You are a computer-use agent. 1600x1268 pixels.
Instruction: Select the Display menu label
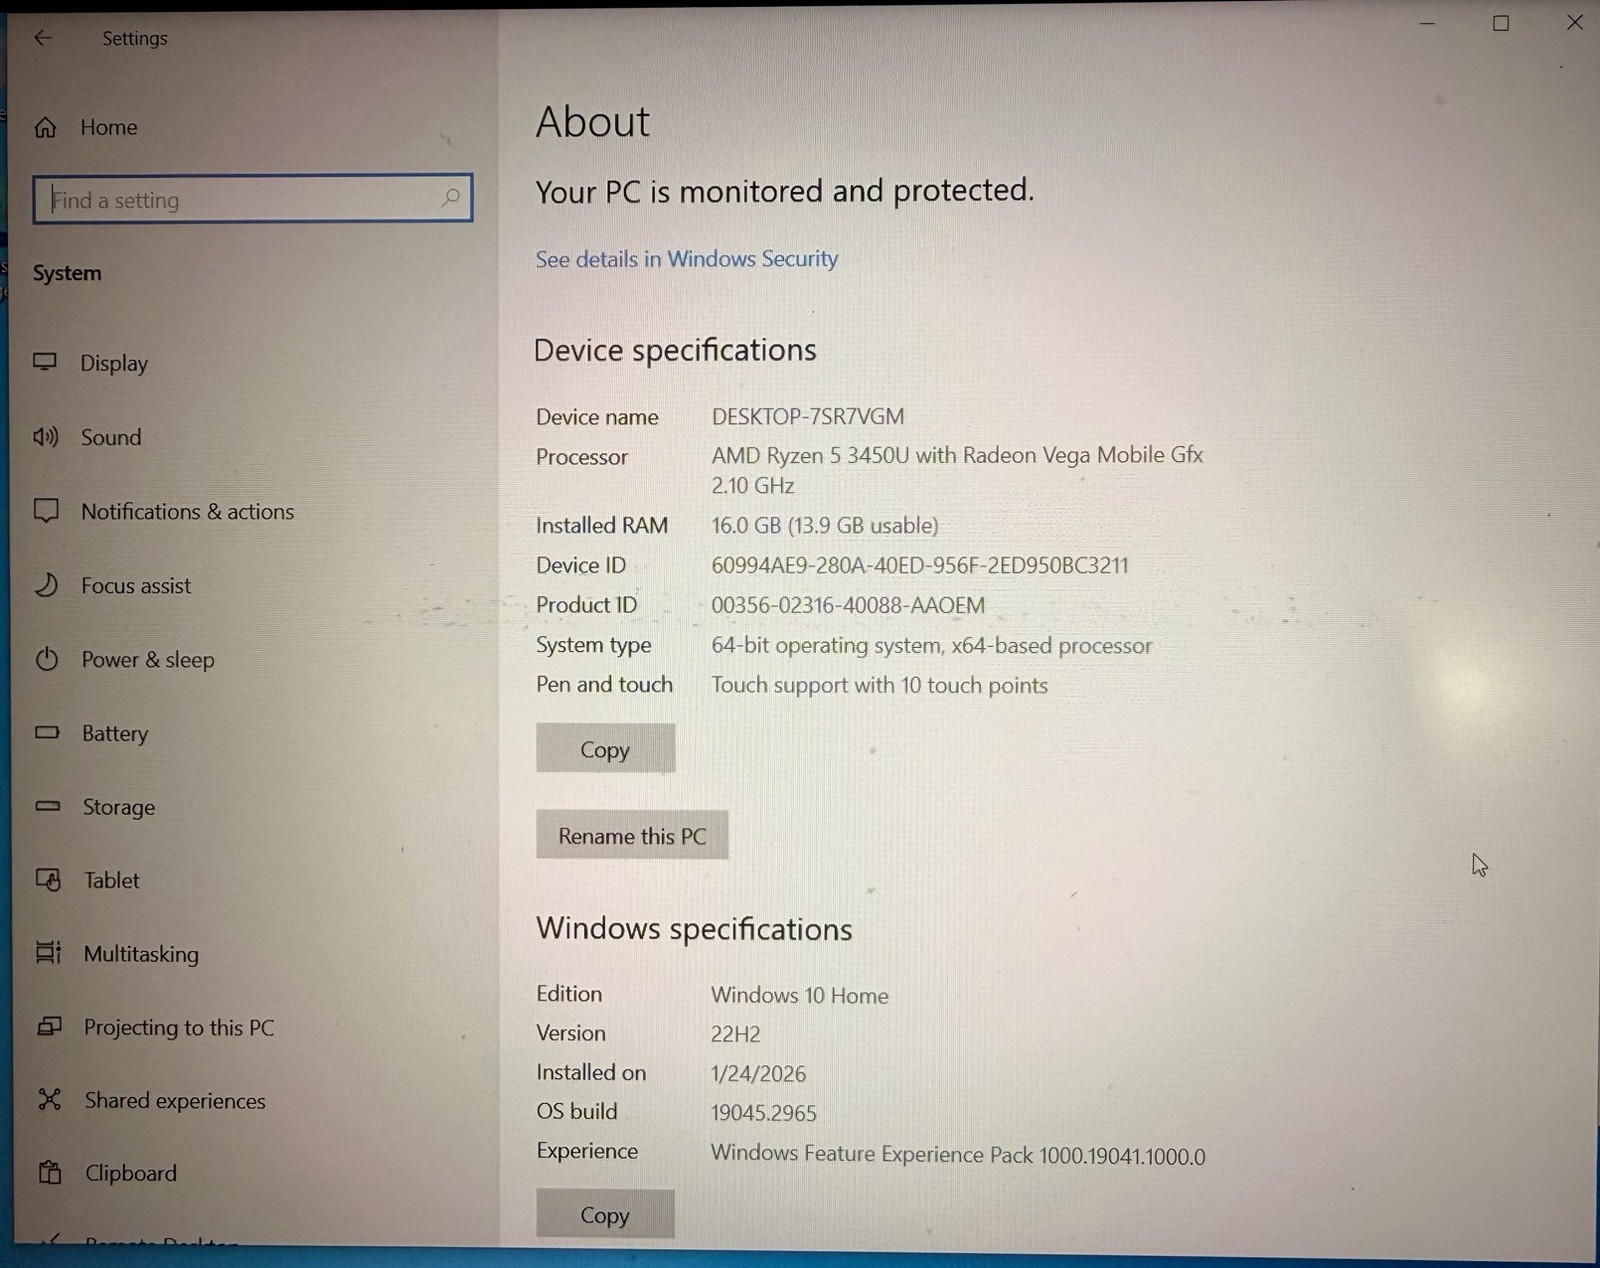(x=114, y=363)
